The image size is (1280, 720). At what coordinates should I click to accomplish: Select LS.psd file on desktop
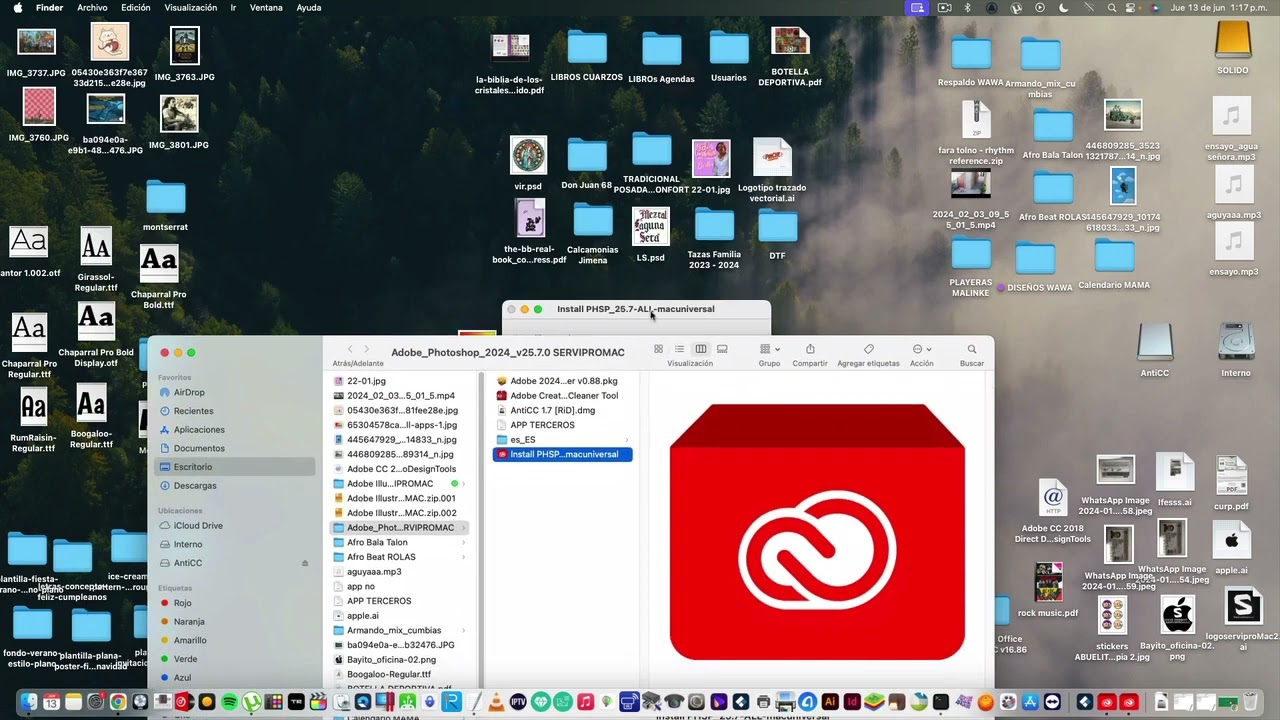coord(651,235)
